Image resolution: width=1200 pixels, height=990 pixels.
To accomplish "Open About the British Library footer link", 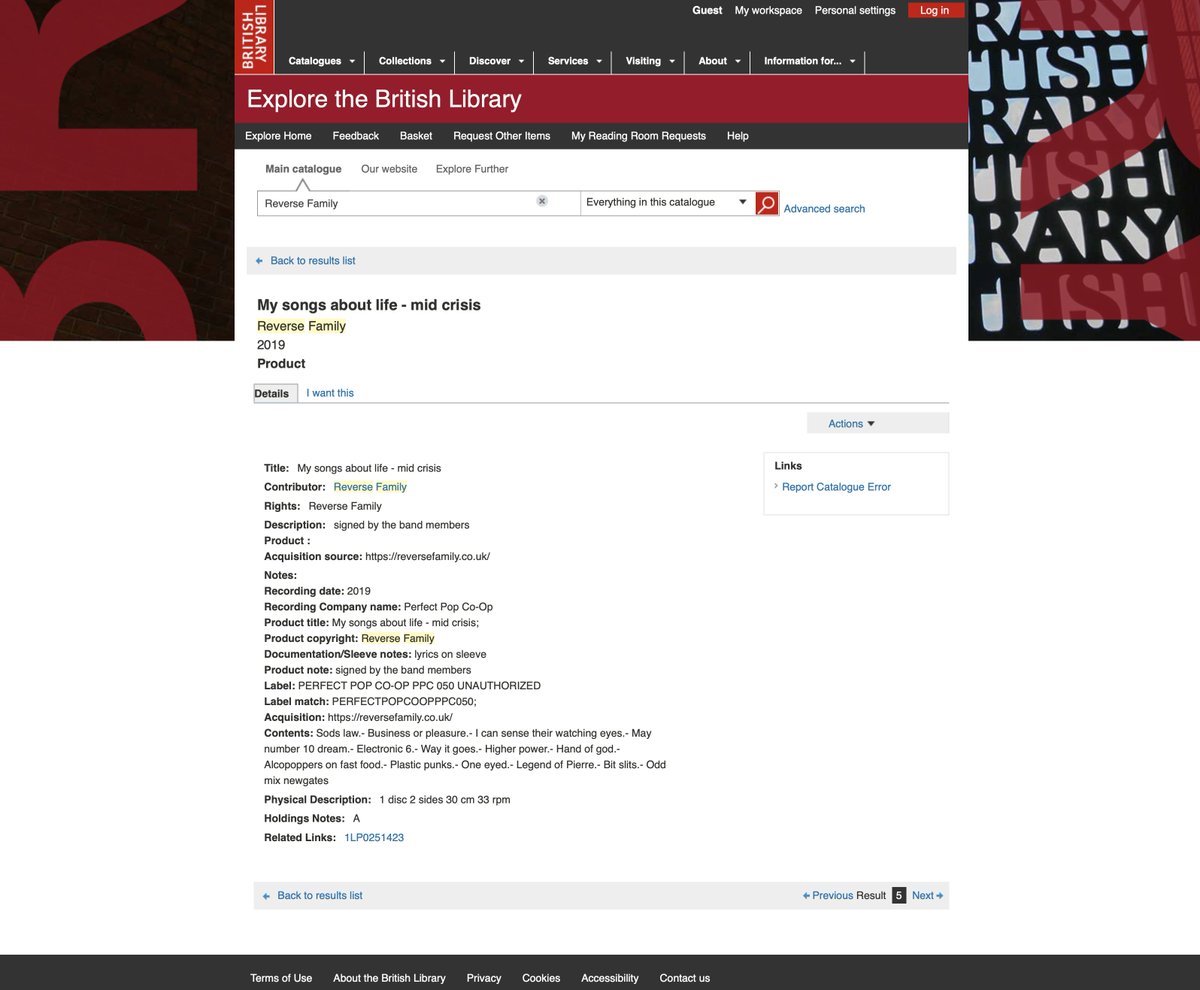I will tap(389, 978).
